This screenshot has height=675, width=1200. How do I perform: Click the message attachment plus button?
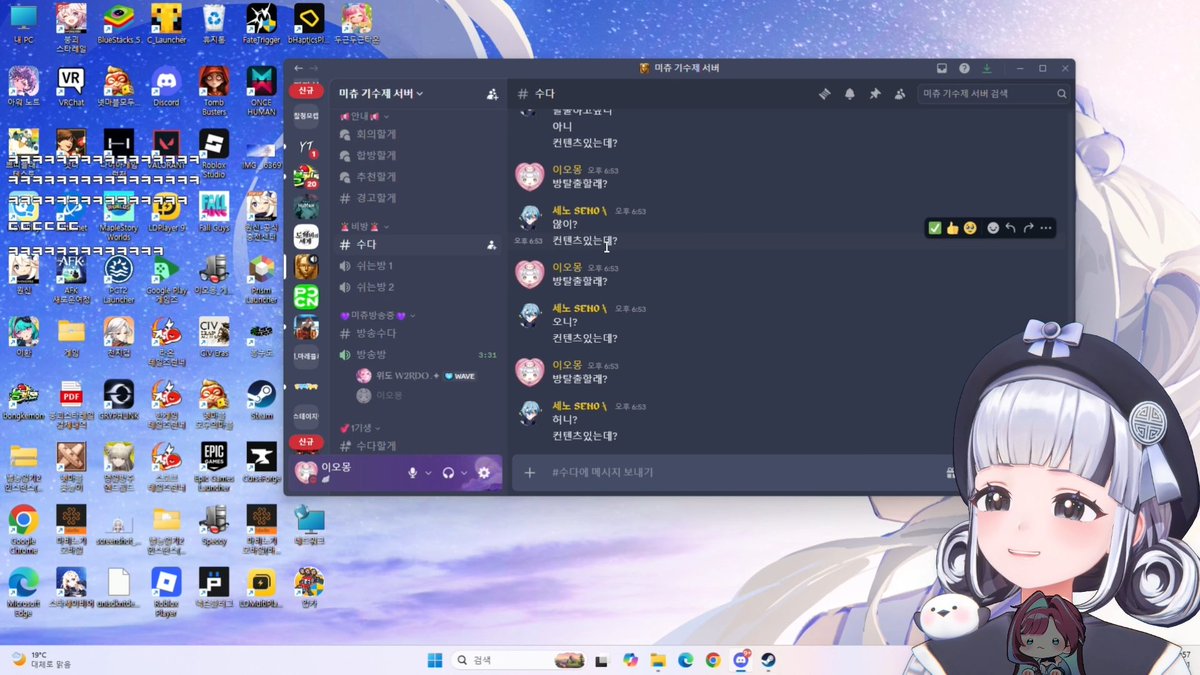click(530, 472)
